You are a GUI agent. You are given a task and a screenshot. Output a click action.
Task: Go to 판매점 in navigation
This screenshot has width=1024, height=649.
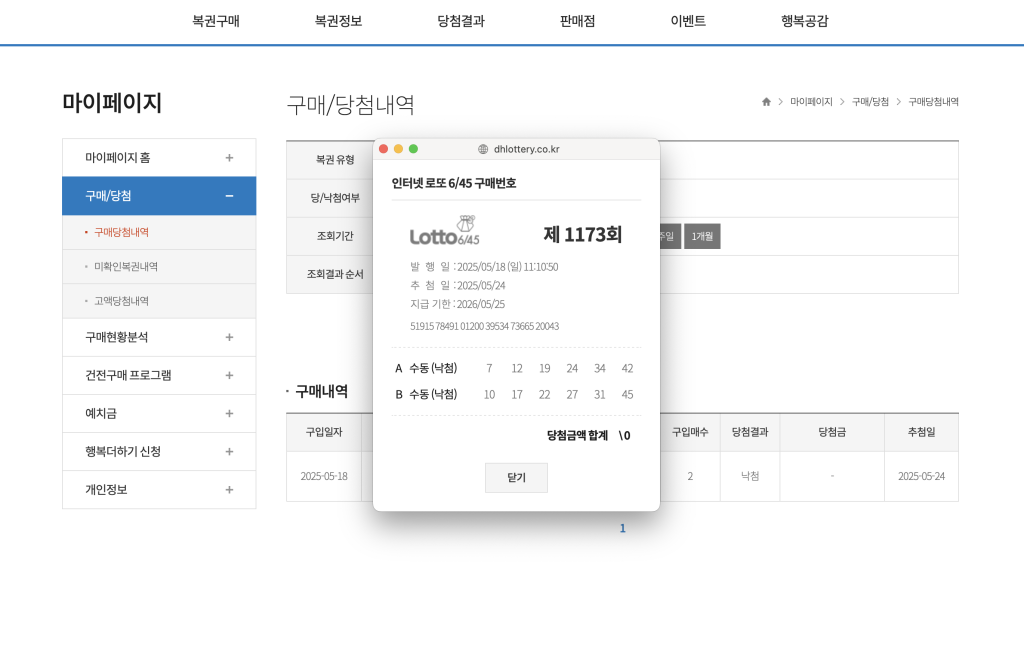pyautogui.click(x=577, y=21)
